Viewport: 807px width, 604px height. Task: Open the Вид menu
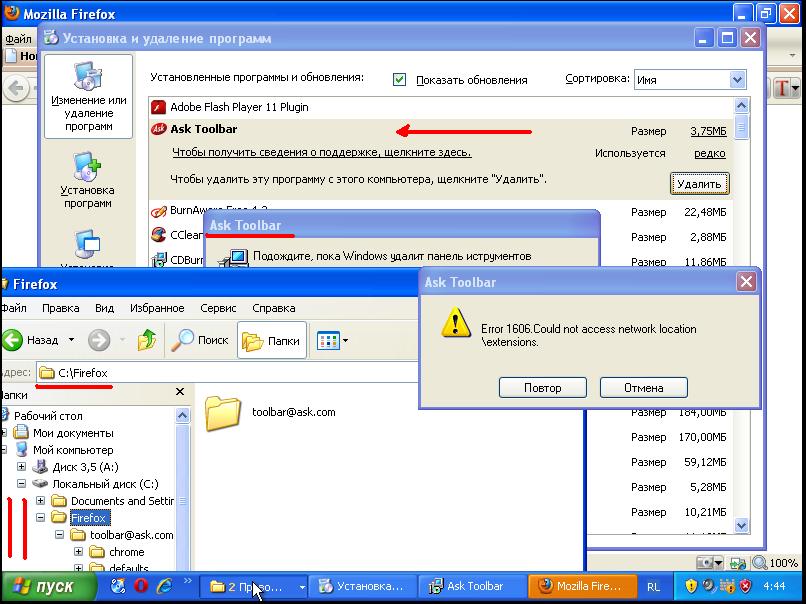point(104,308)
